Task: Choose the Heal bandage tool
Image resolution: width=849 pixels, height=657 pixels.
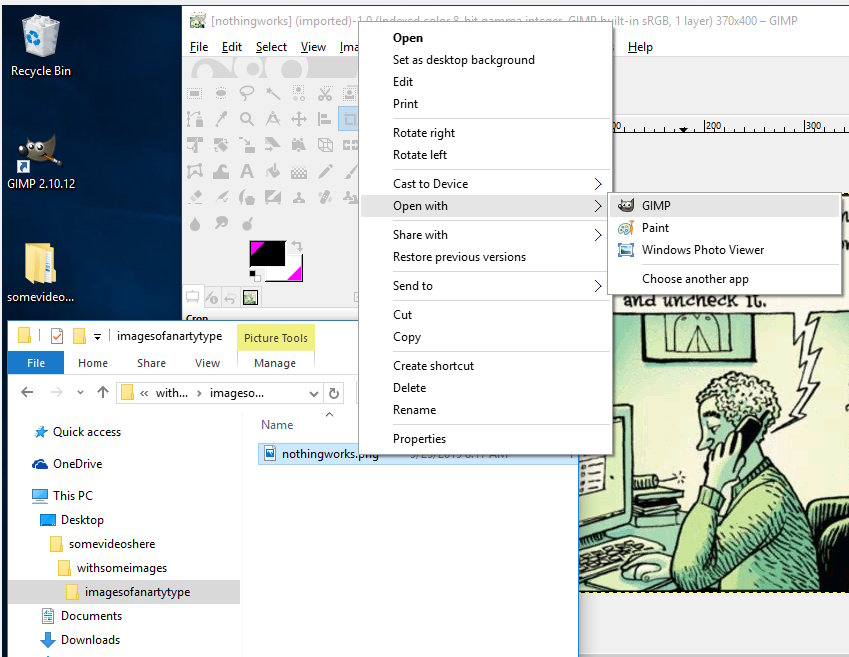Action: (x=325, y=198)
